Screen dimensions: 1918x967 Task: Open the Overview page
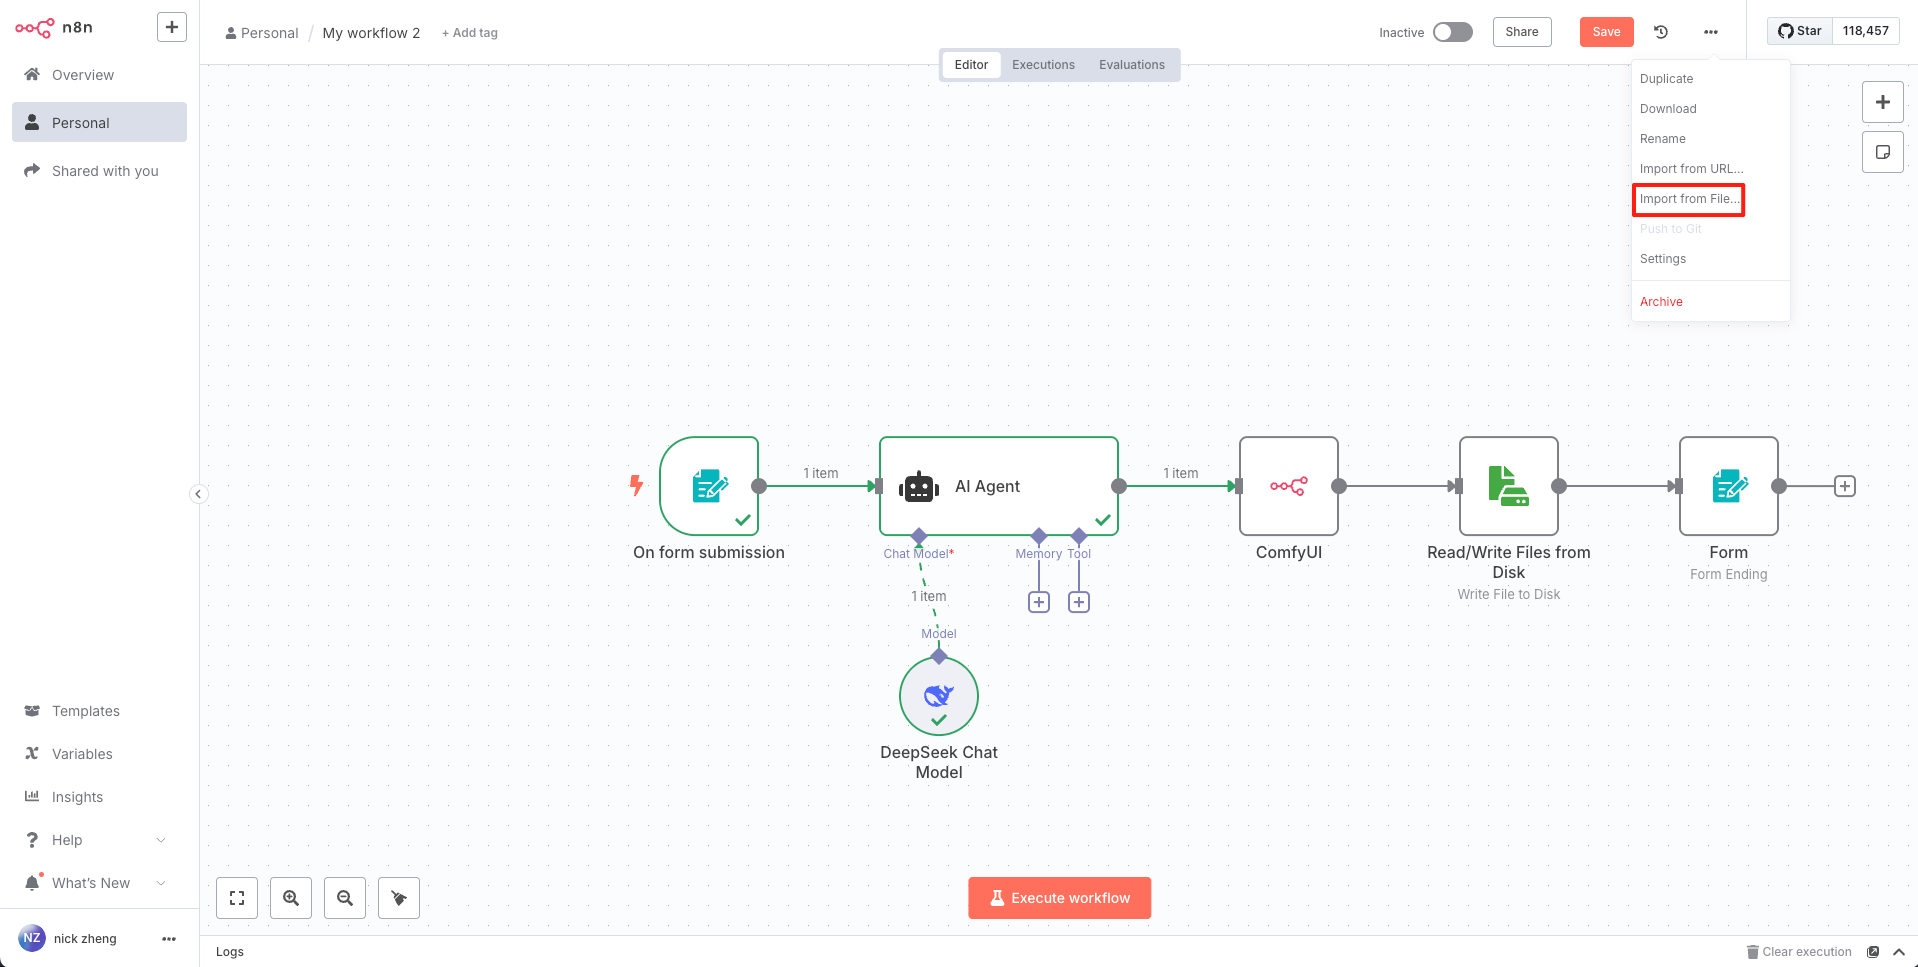99,75
